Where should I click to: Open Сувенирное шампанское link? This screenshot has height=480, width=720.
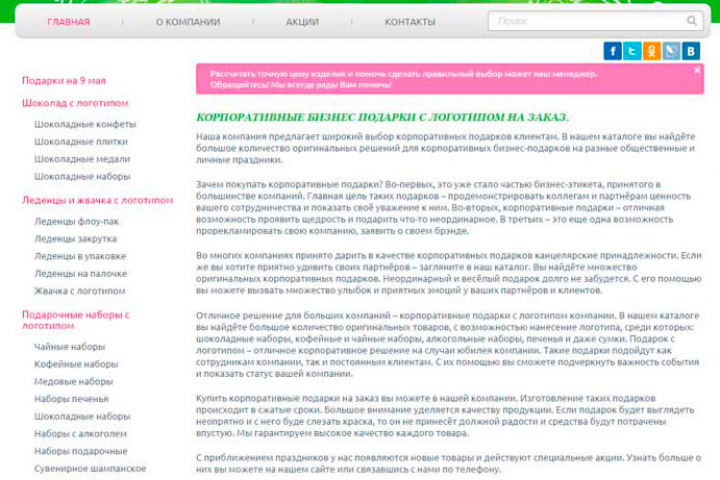point(90,469)
